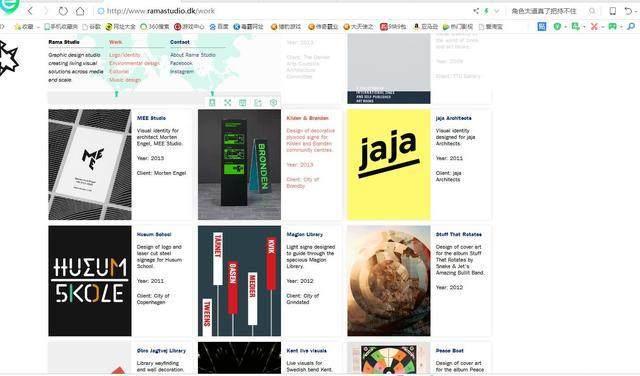Open the 360 search bookmark
This screenshot has height=376, width=640.
point(154,27)
